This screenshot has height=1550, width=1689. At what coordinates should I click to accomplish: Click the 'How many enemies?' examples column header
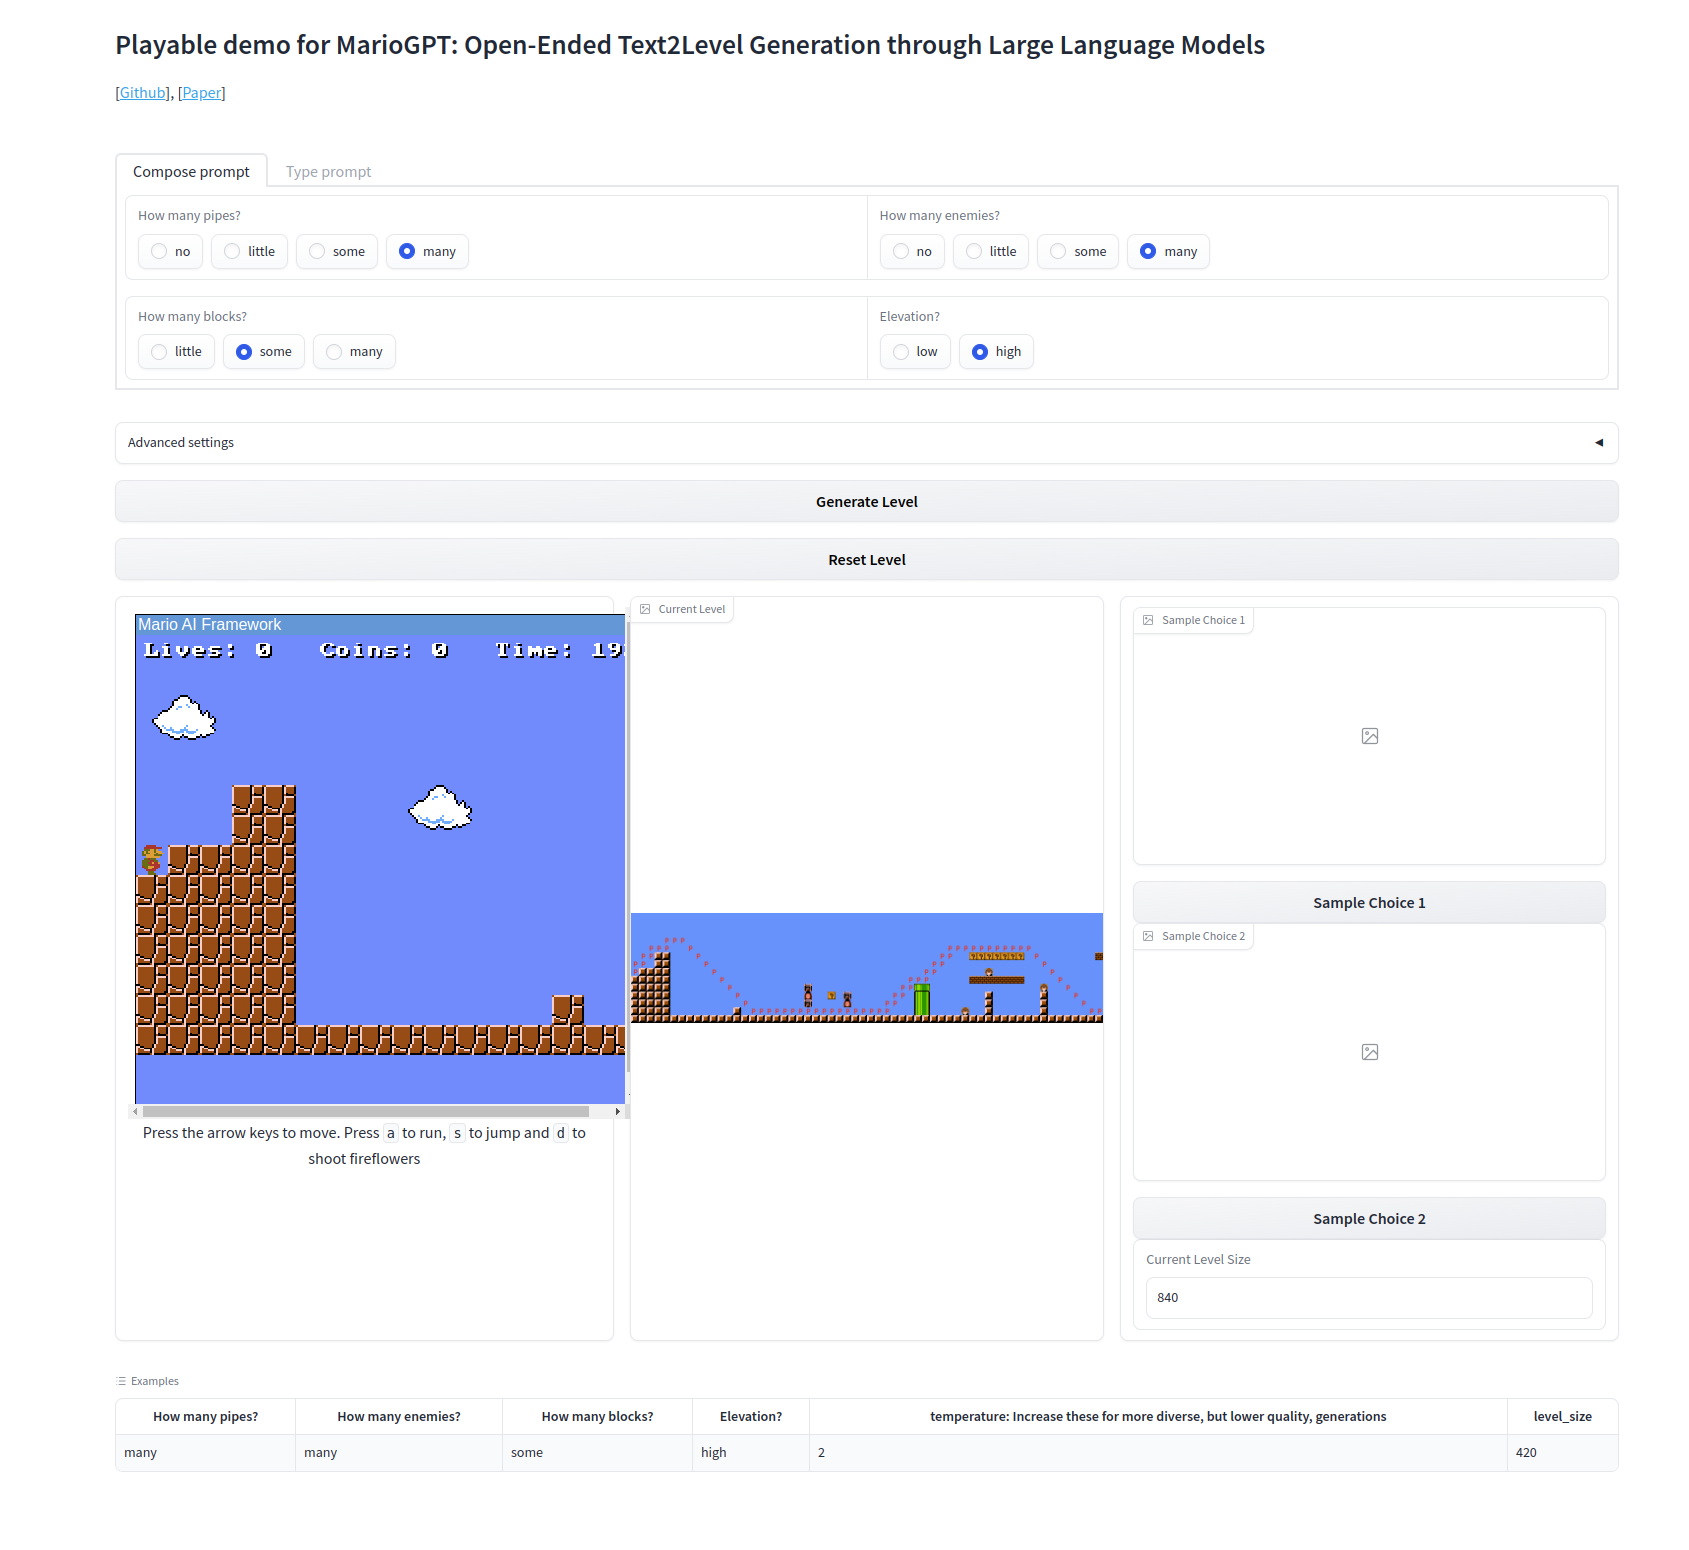[399, 1417]
